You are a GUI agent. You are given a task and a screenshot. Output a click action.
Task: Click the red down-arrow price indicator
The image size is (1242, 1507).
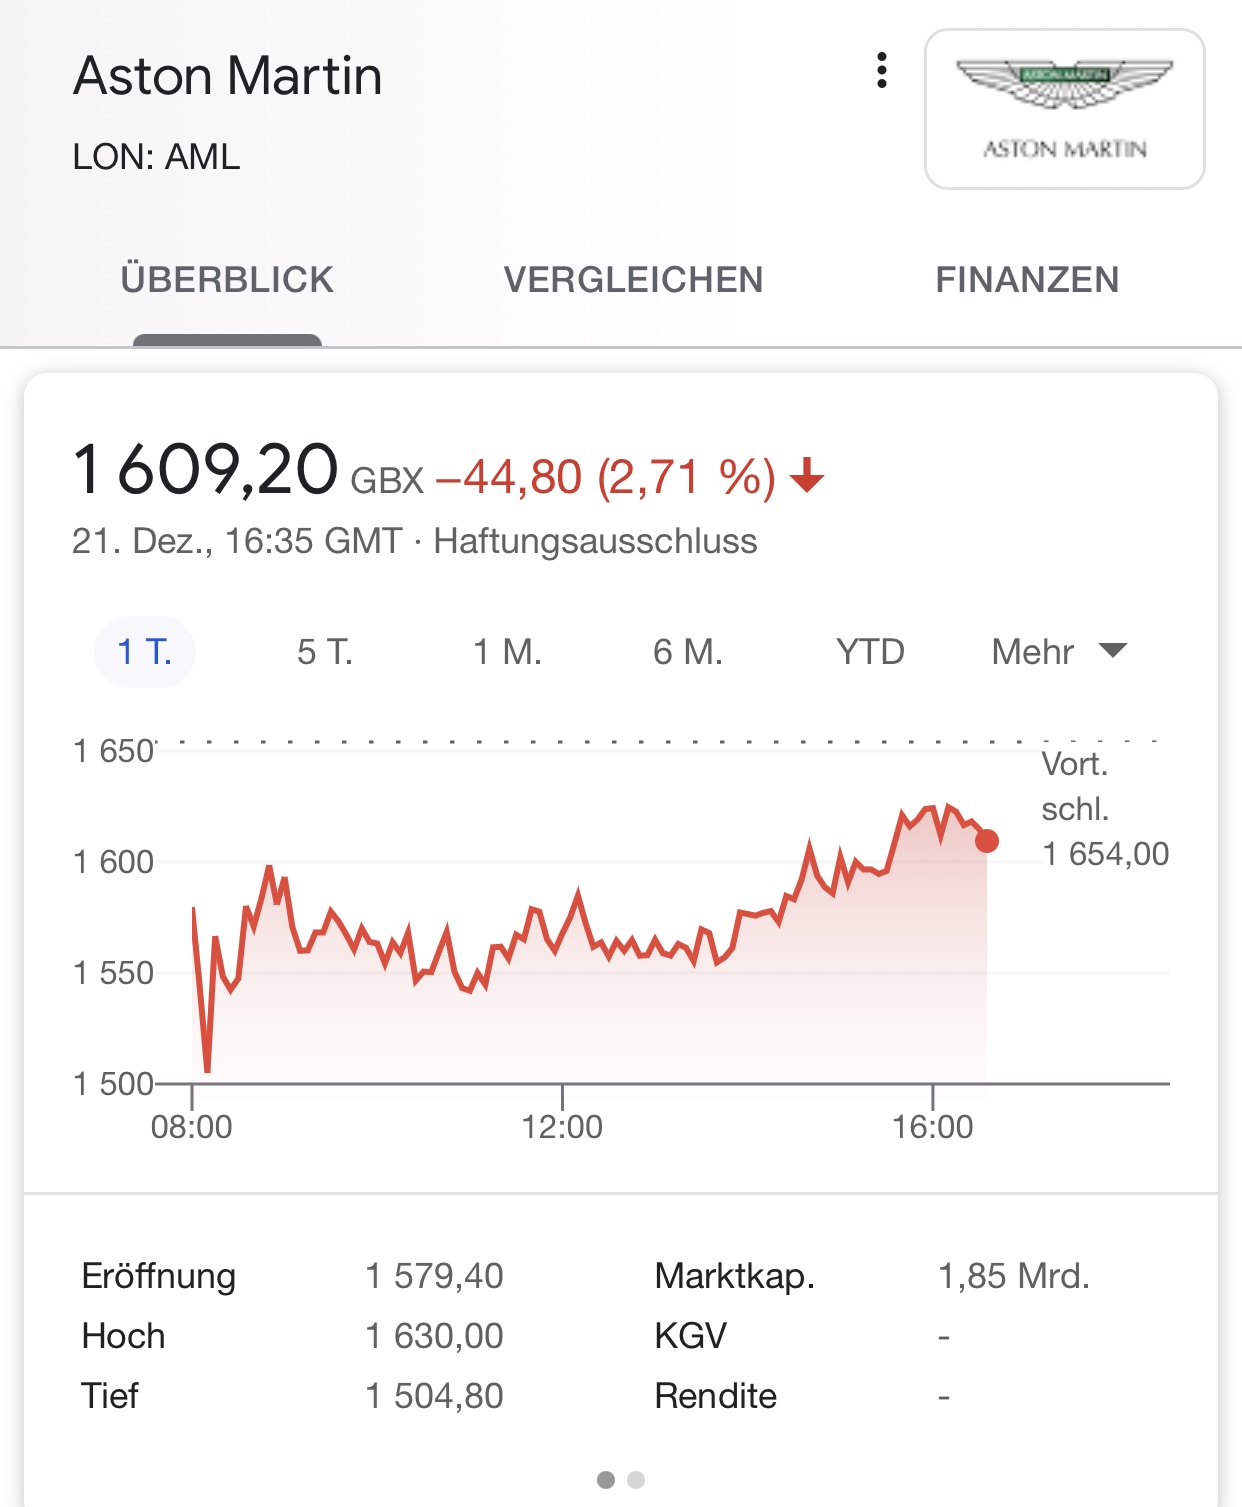click(807, 476)
